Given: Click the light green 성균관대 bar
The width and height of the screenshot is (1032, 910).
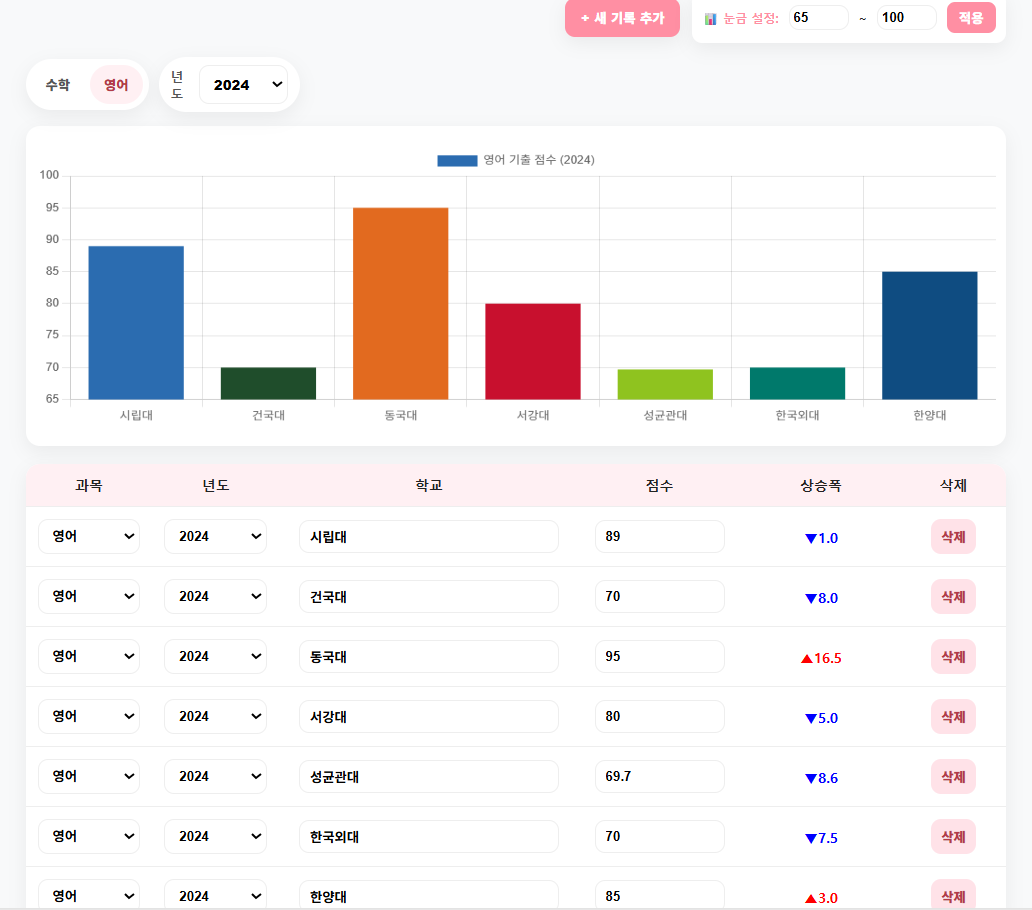Looking at the screenshot, I should [665, 384].
